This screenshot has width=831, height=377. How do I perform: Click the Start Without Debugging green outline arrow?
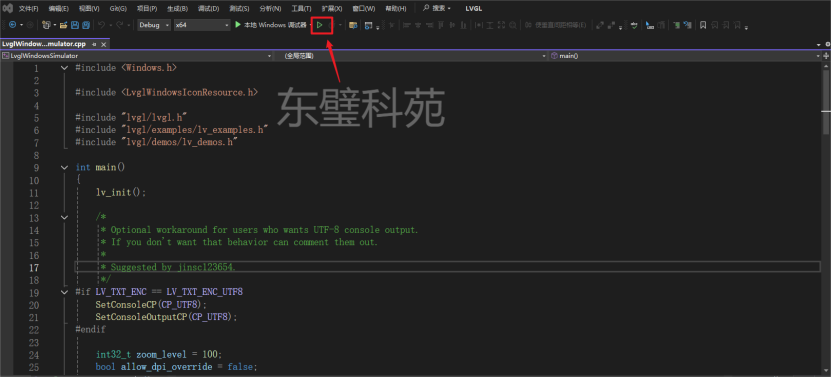320,25
